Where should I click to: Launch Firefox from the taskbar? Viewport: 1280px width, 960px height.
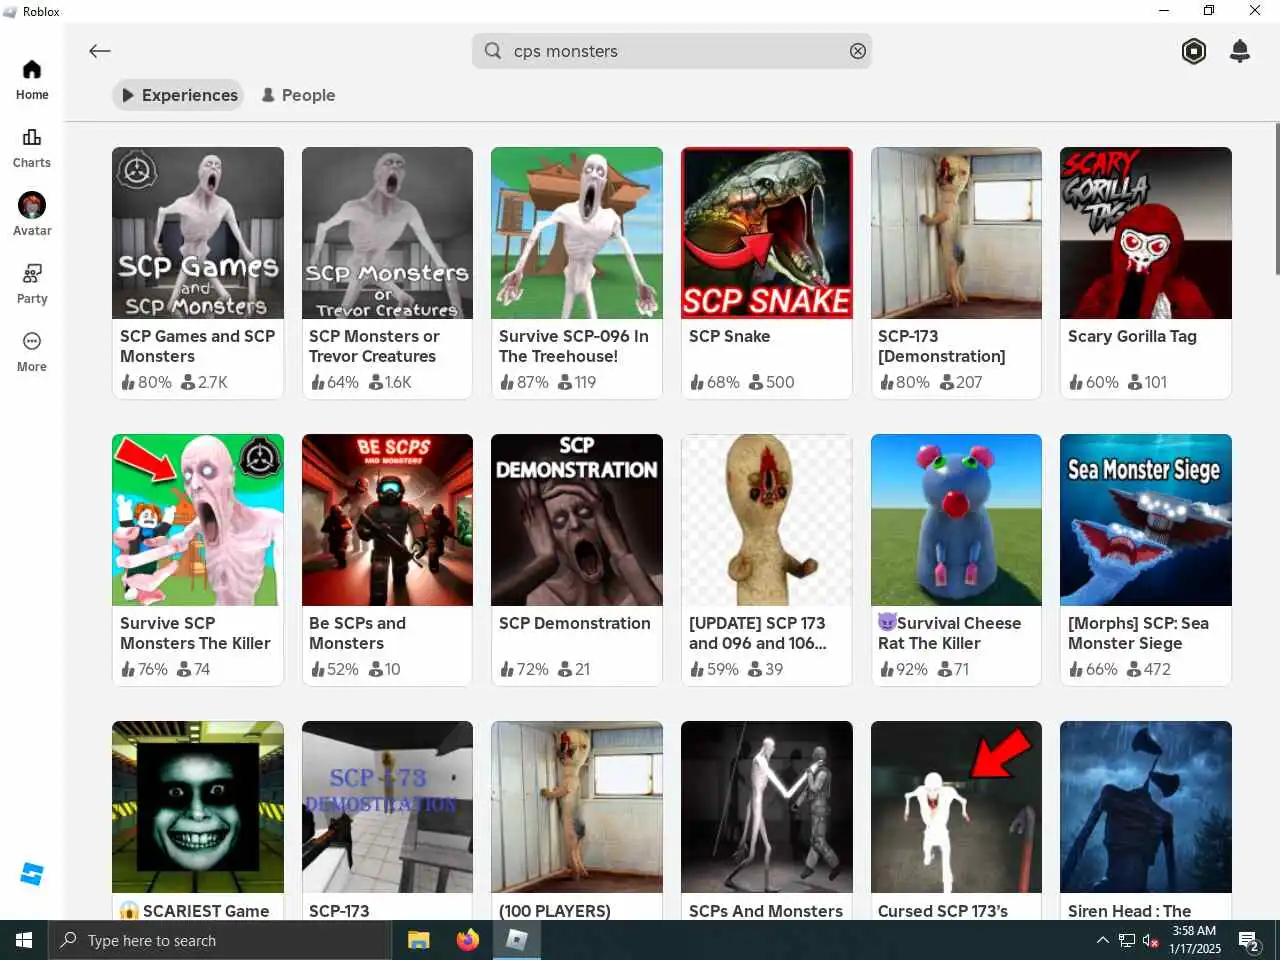(x=467, y=940)
